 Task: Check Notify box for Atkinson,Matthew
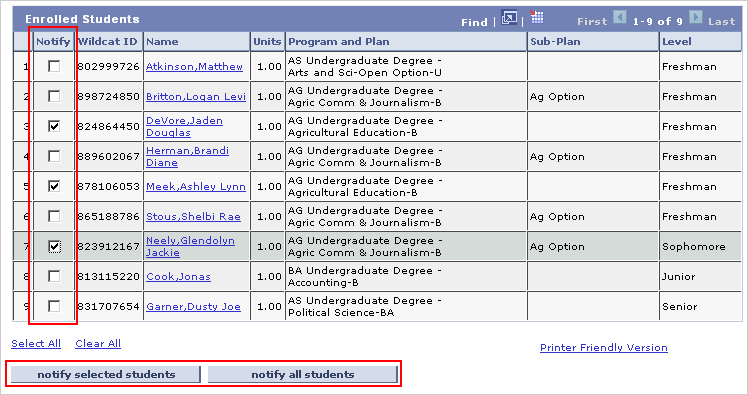point(54,66)
